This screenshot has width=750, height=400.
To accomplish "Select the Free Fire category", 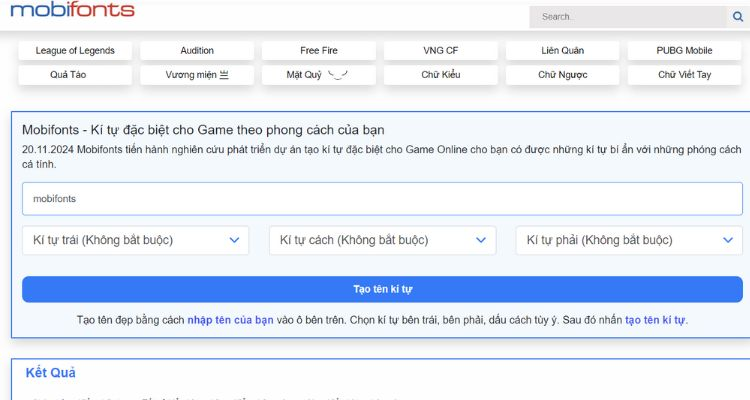I will click(319, 51).
